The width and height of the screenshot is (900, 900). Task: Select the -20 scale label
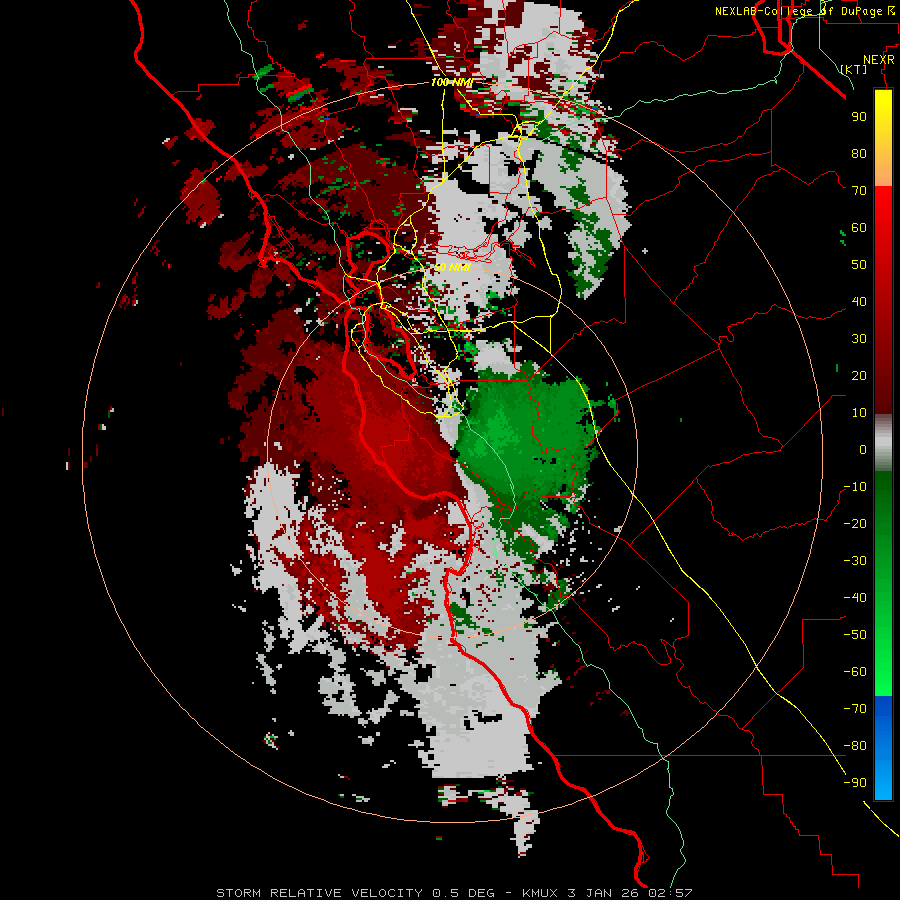tap(855, 524)
